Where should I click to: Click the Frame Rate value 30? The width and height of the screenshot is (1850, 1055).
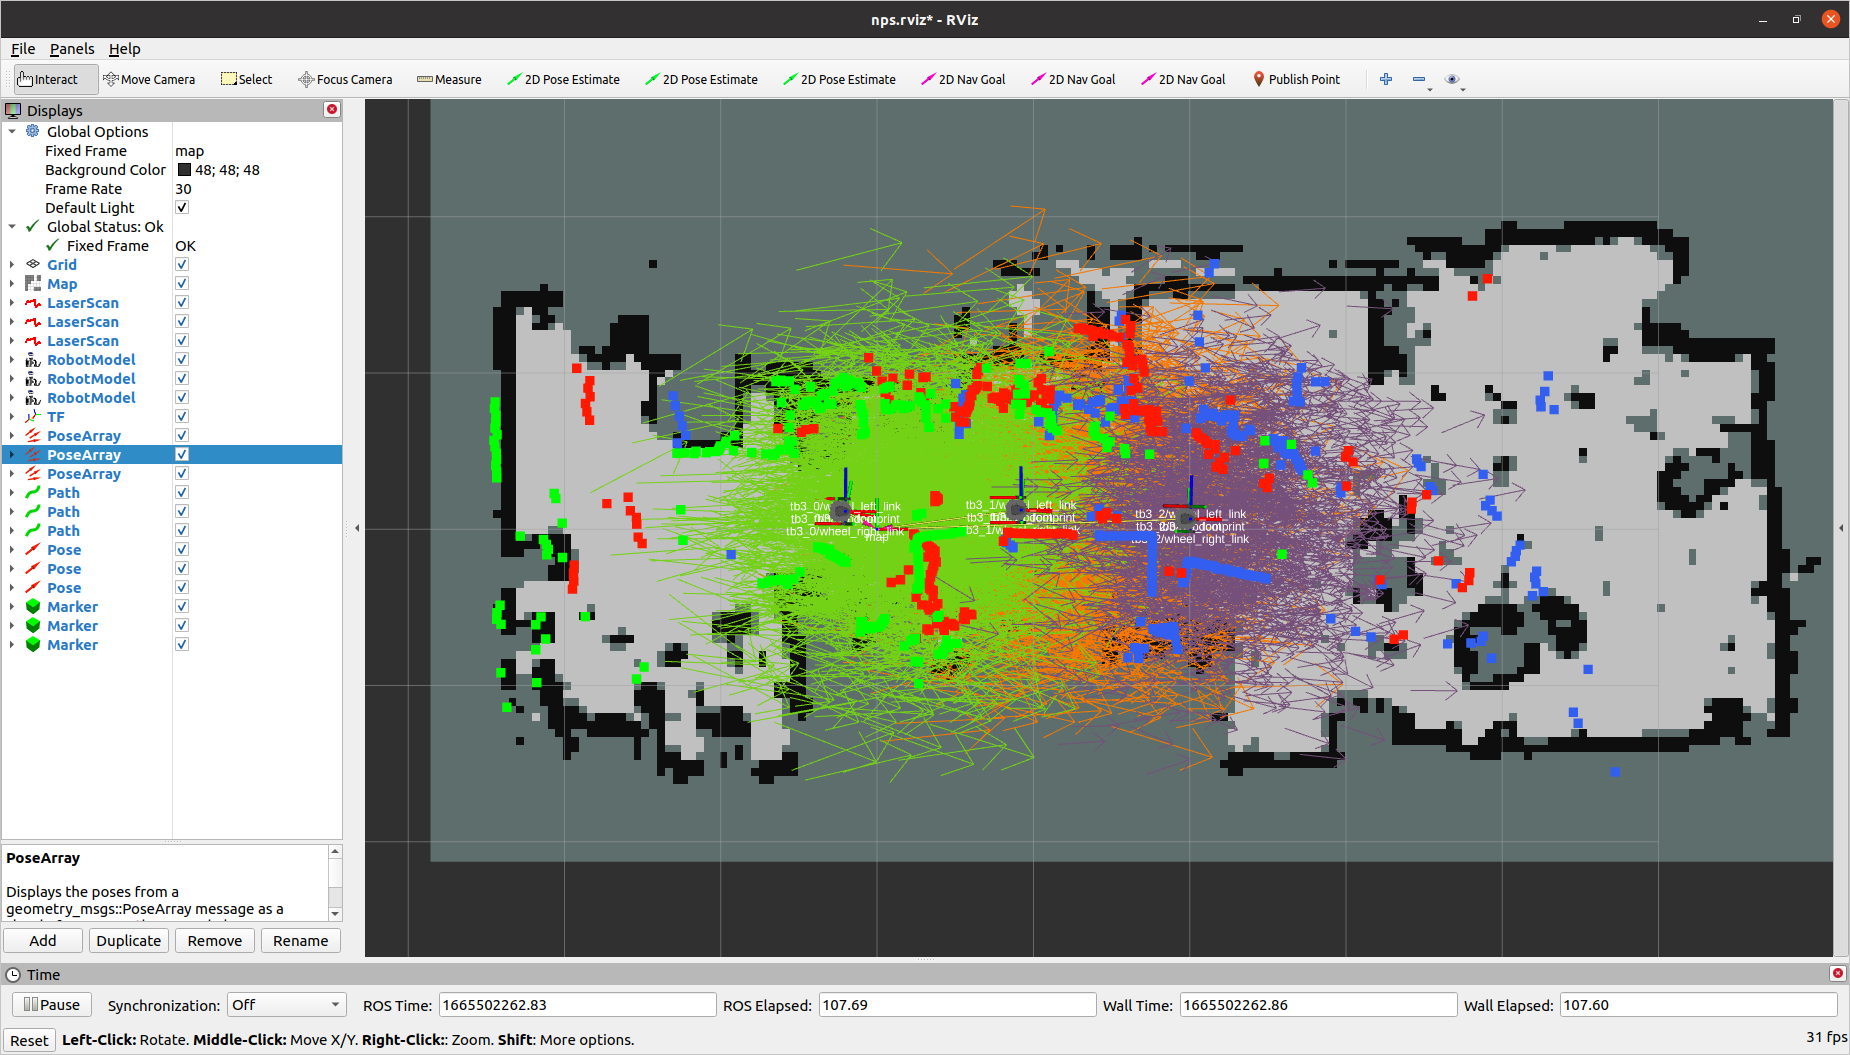pyautogui.click(x=183, y=189)
